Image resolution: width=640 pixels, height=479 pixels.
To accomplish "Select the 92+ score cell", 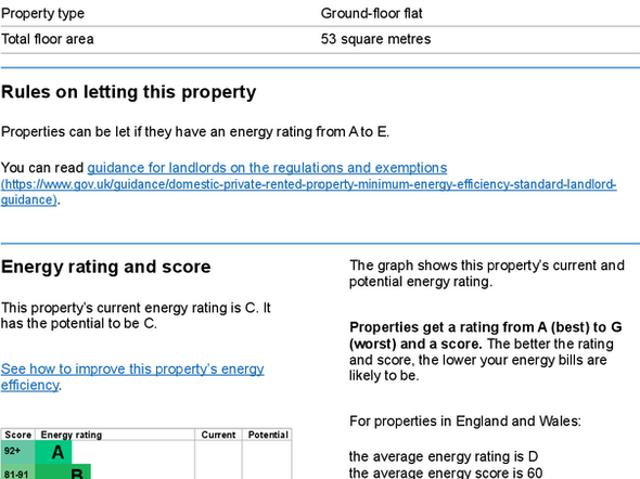I will pyautogui.click(x=13, y=452).
